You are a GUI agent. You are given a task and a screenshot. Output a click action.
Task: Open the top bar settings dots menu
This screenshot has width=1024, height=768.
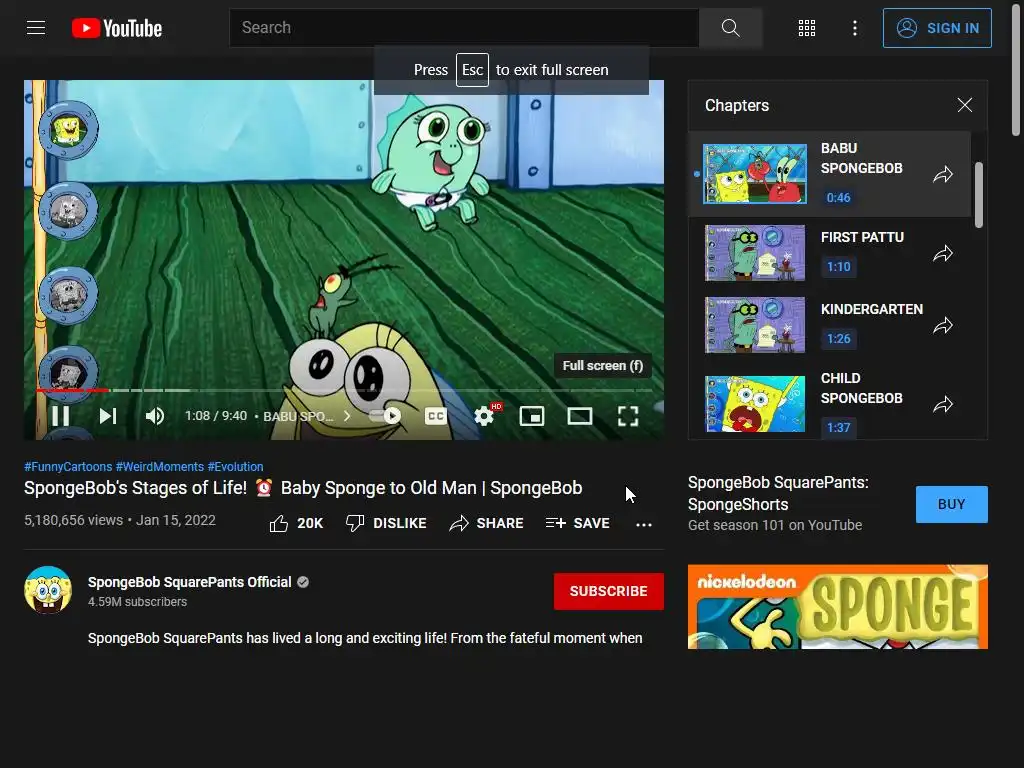(855, 28)
